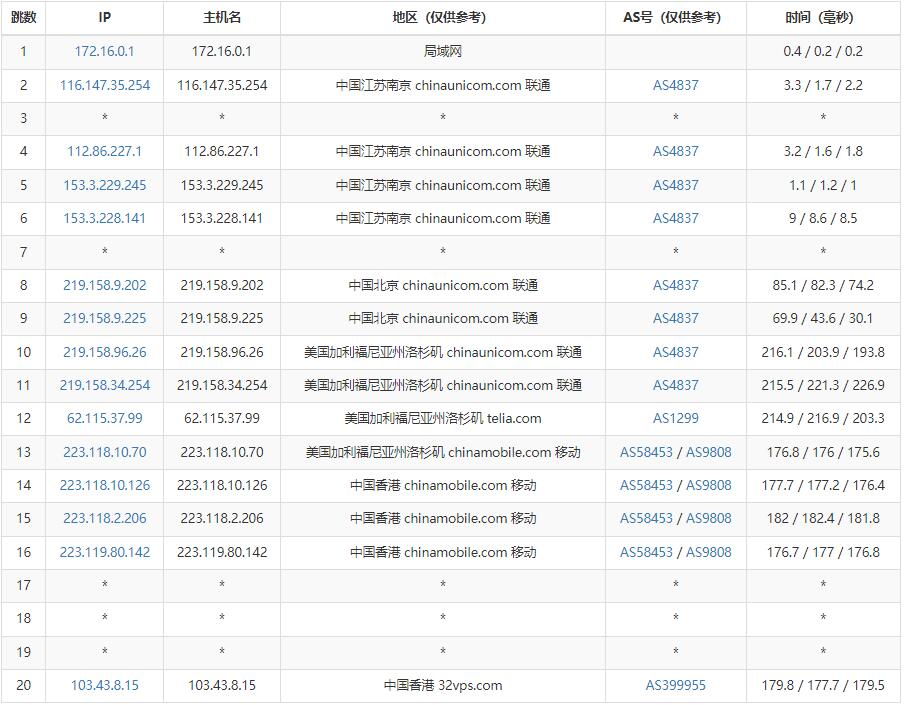Click AS58453 link in hop 16 row
The height and width of the screenshot is (705, 906).
(646, 552)
